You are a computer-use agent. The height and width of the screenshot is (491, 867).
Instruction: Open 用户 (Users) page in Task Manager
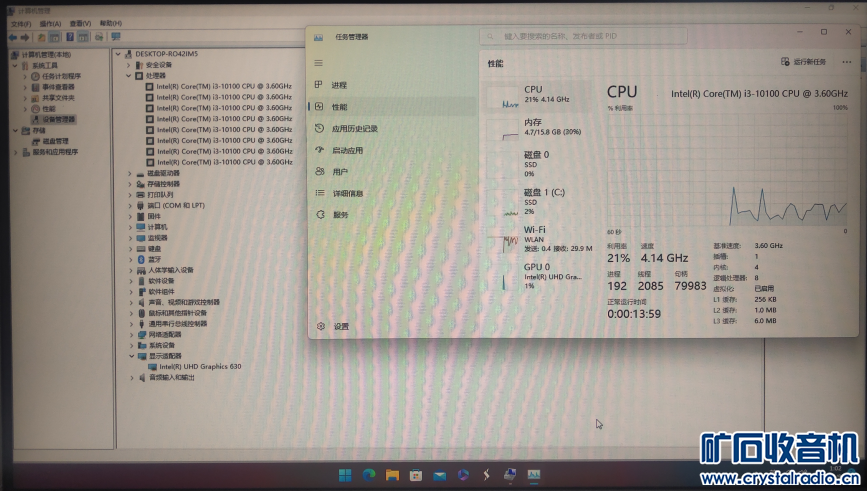pyautogui.click(x=391, y=171)
